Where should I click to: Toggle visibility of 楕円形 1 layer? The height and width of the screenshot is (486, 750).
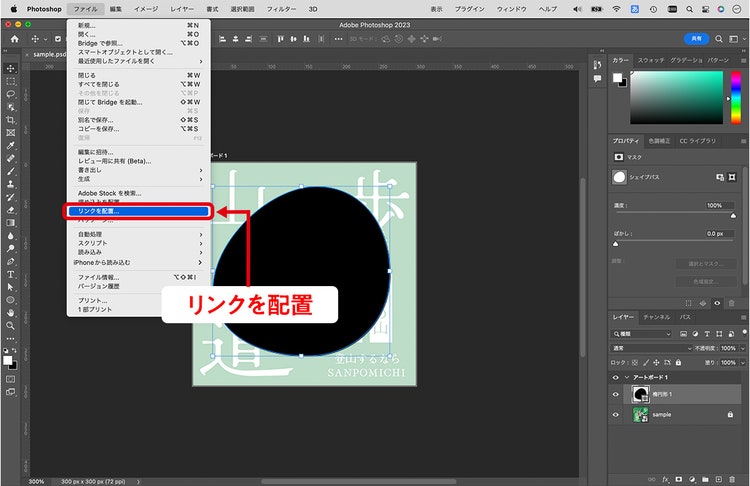pyautogui.click(x=616, y=395)
